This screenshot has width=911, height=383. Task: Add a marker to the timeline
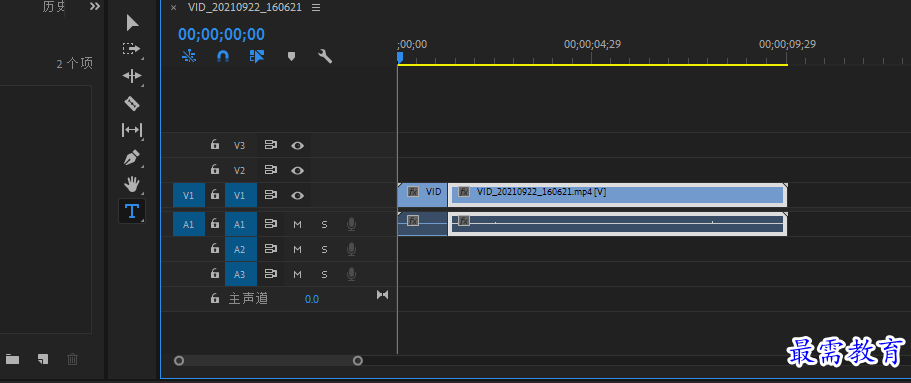click(292, 56)
